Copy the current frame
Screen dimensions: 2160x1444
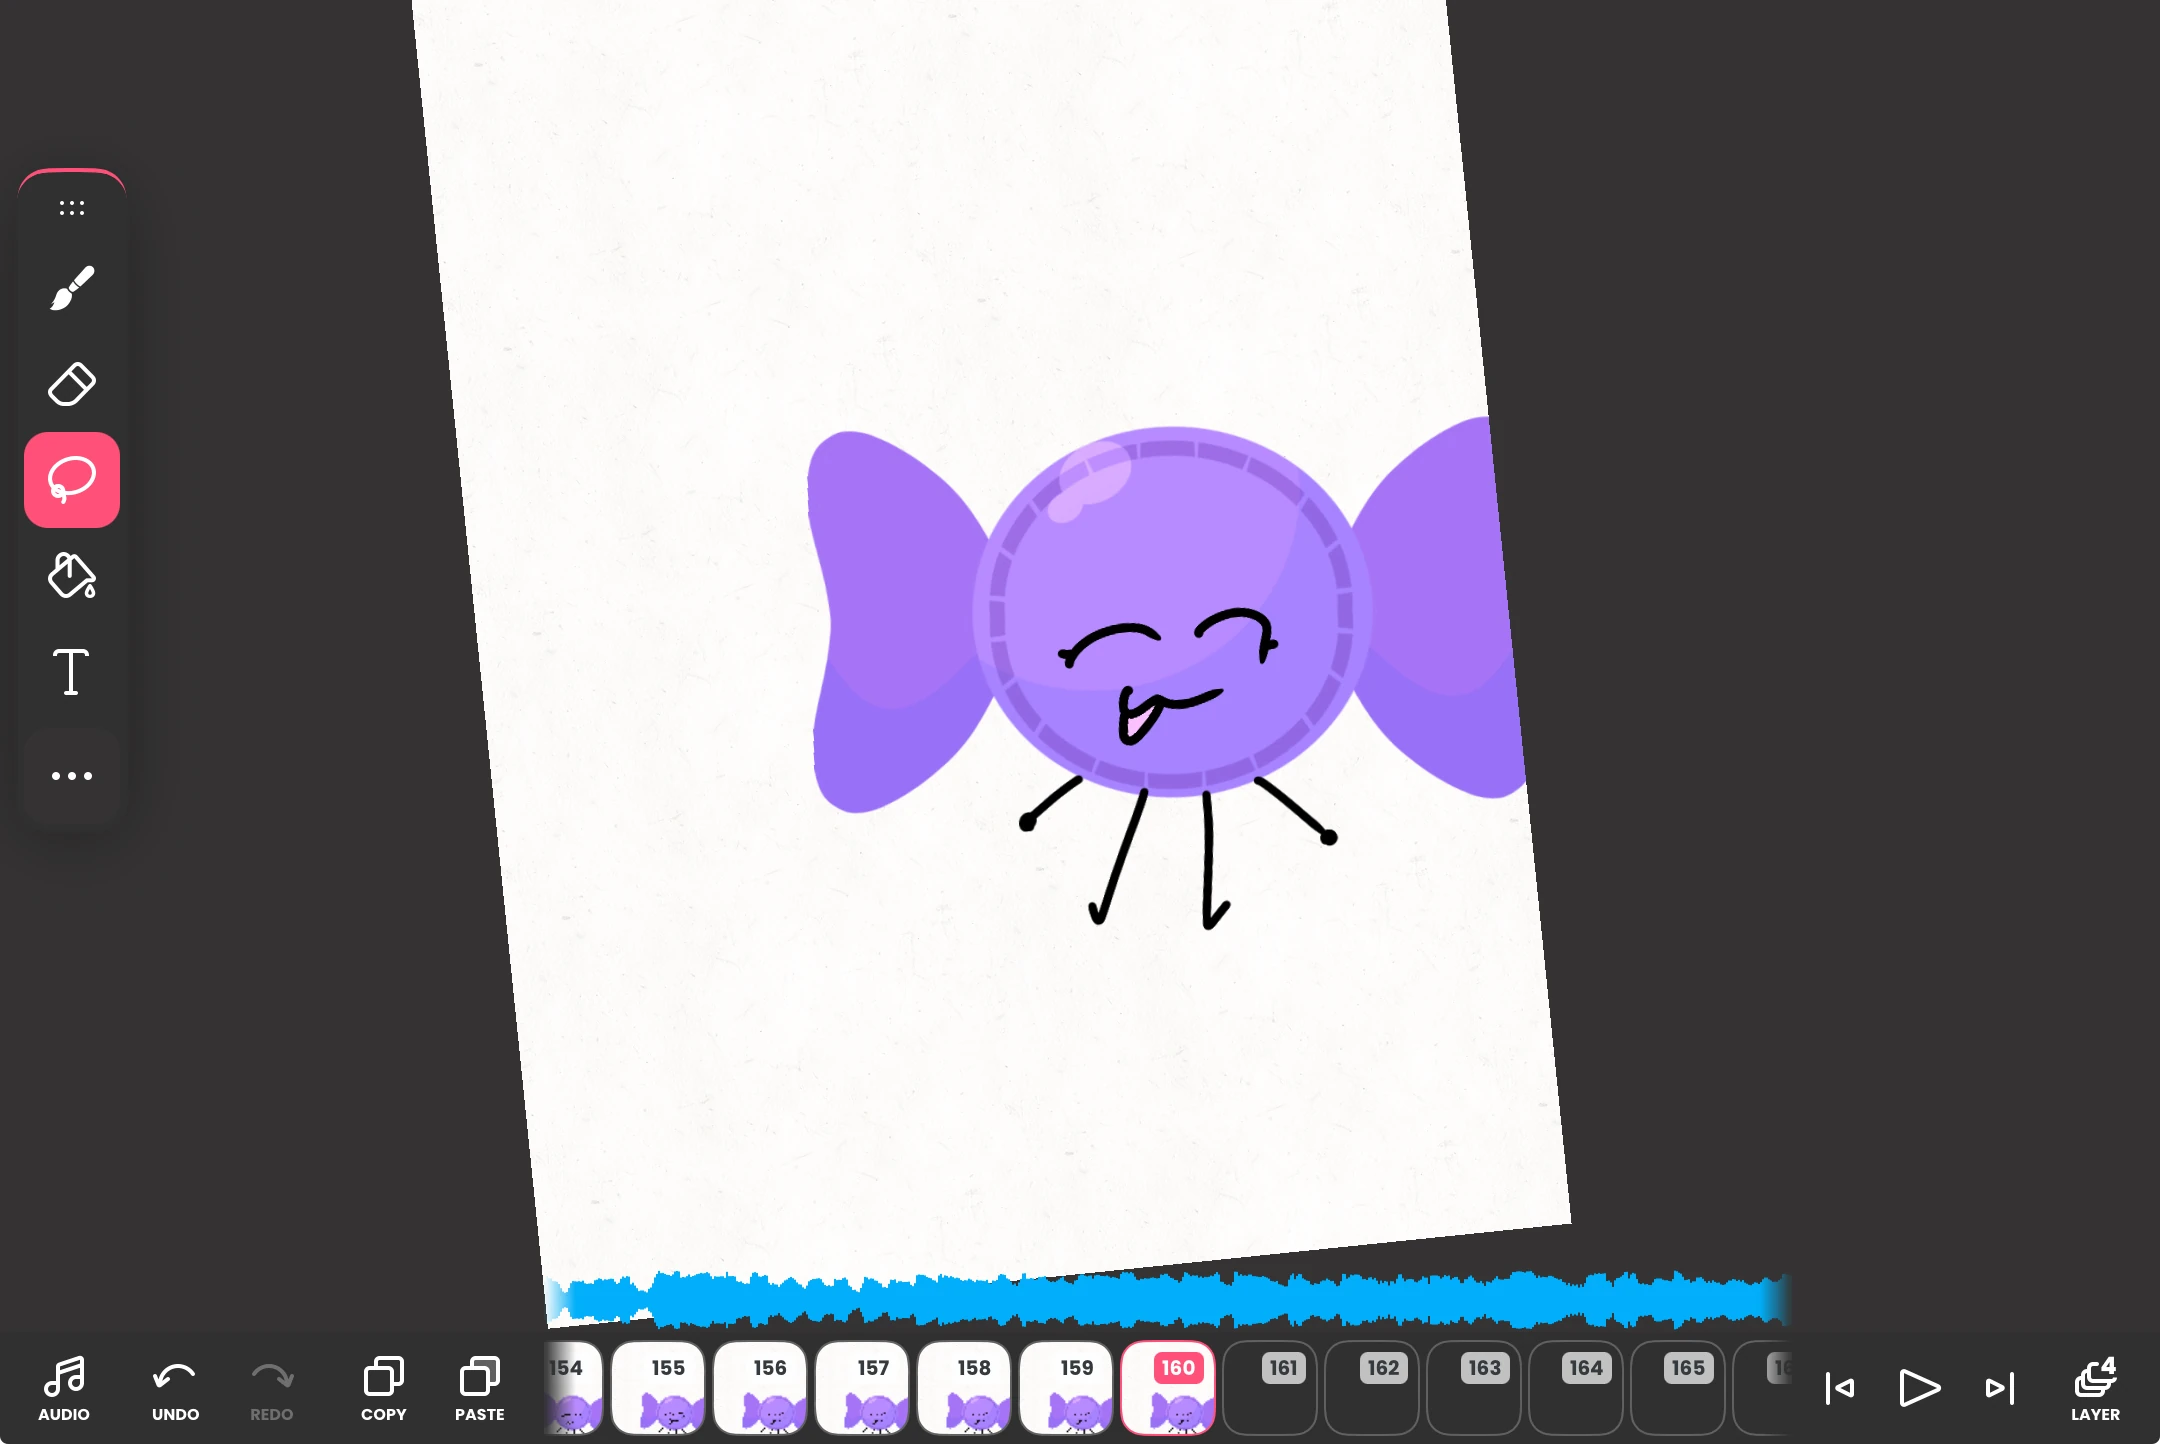tap(383, 1388)
